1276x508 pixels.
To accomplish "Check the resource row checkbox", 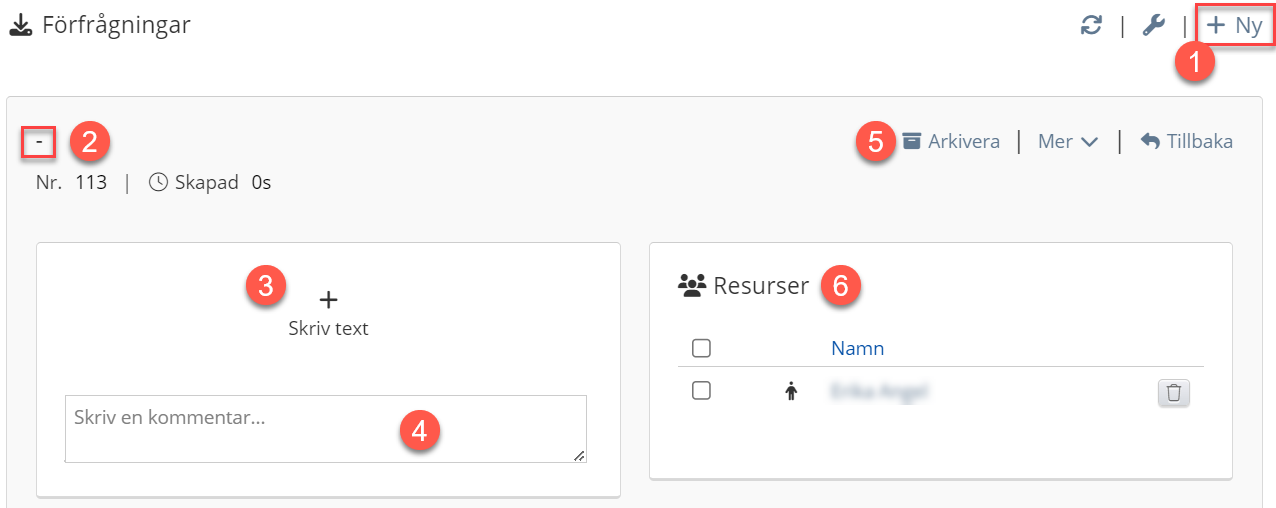I will pyautogui.click(x=701, y=391).
